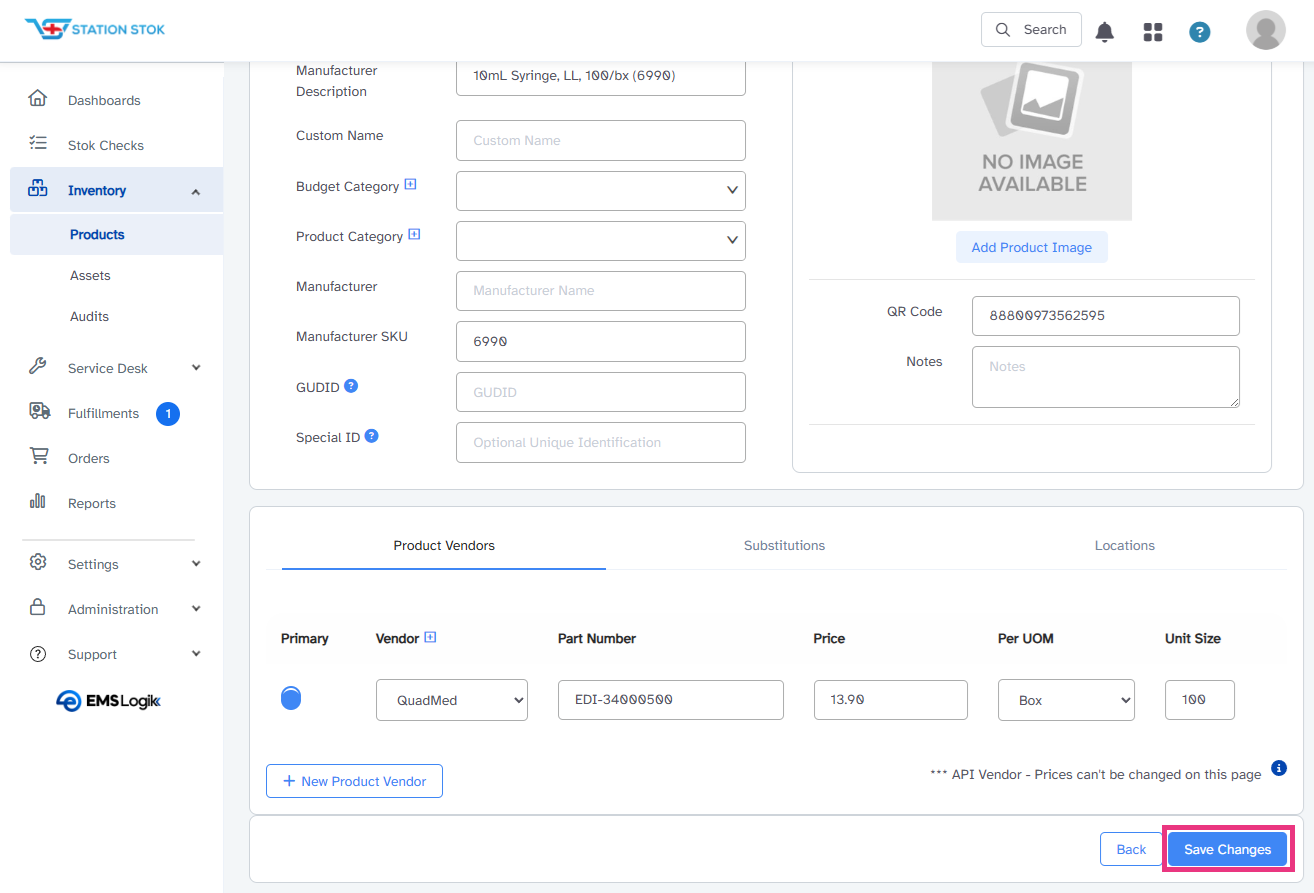Click the API Vendor info icon
The width and height of the screenshot is (1314, 893).
[1278, 768]
